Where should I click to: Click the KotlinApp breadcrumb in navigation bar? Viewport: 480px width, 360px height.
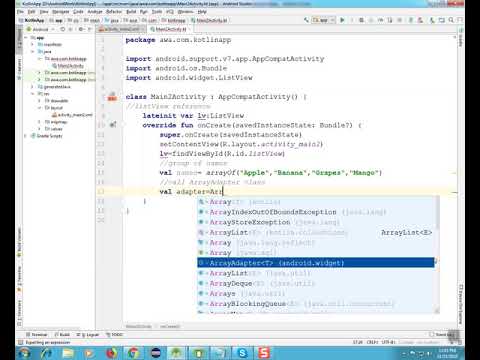[32, 20]
